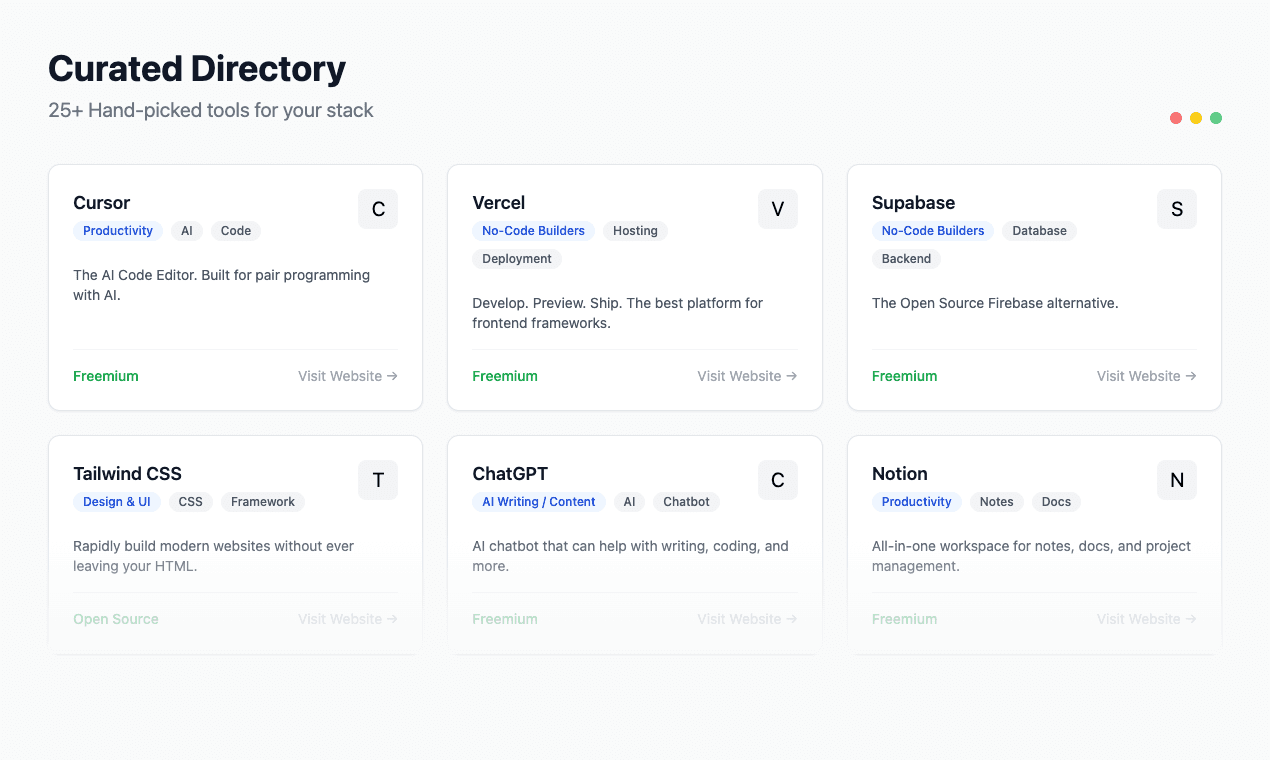This screenshot has height=760, width=1270.
Task: Select the ChatGPT "C" logo icon
Action: (x=778, y=480)
